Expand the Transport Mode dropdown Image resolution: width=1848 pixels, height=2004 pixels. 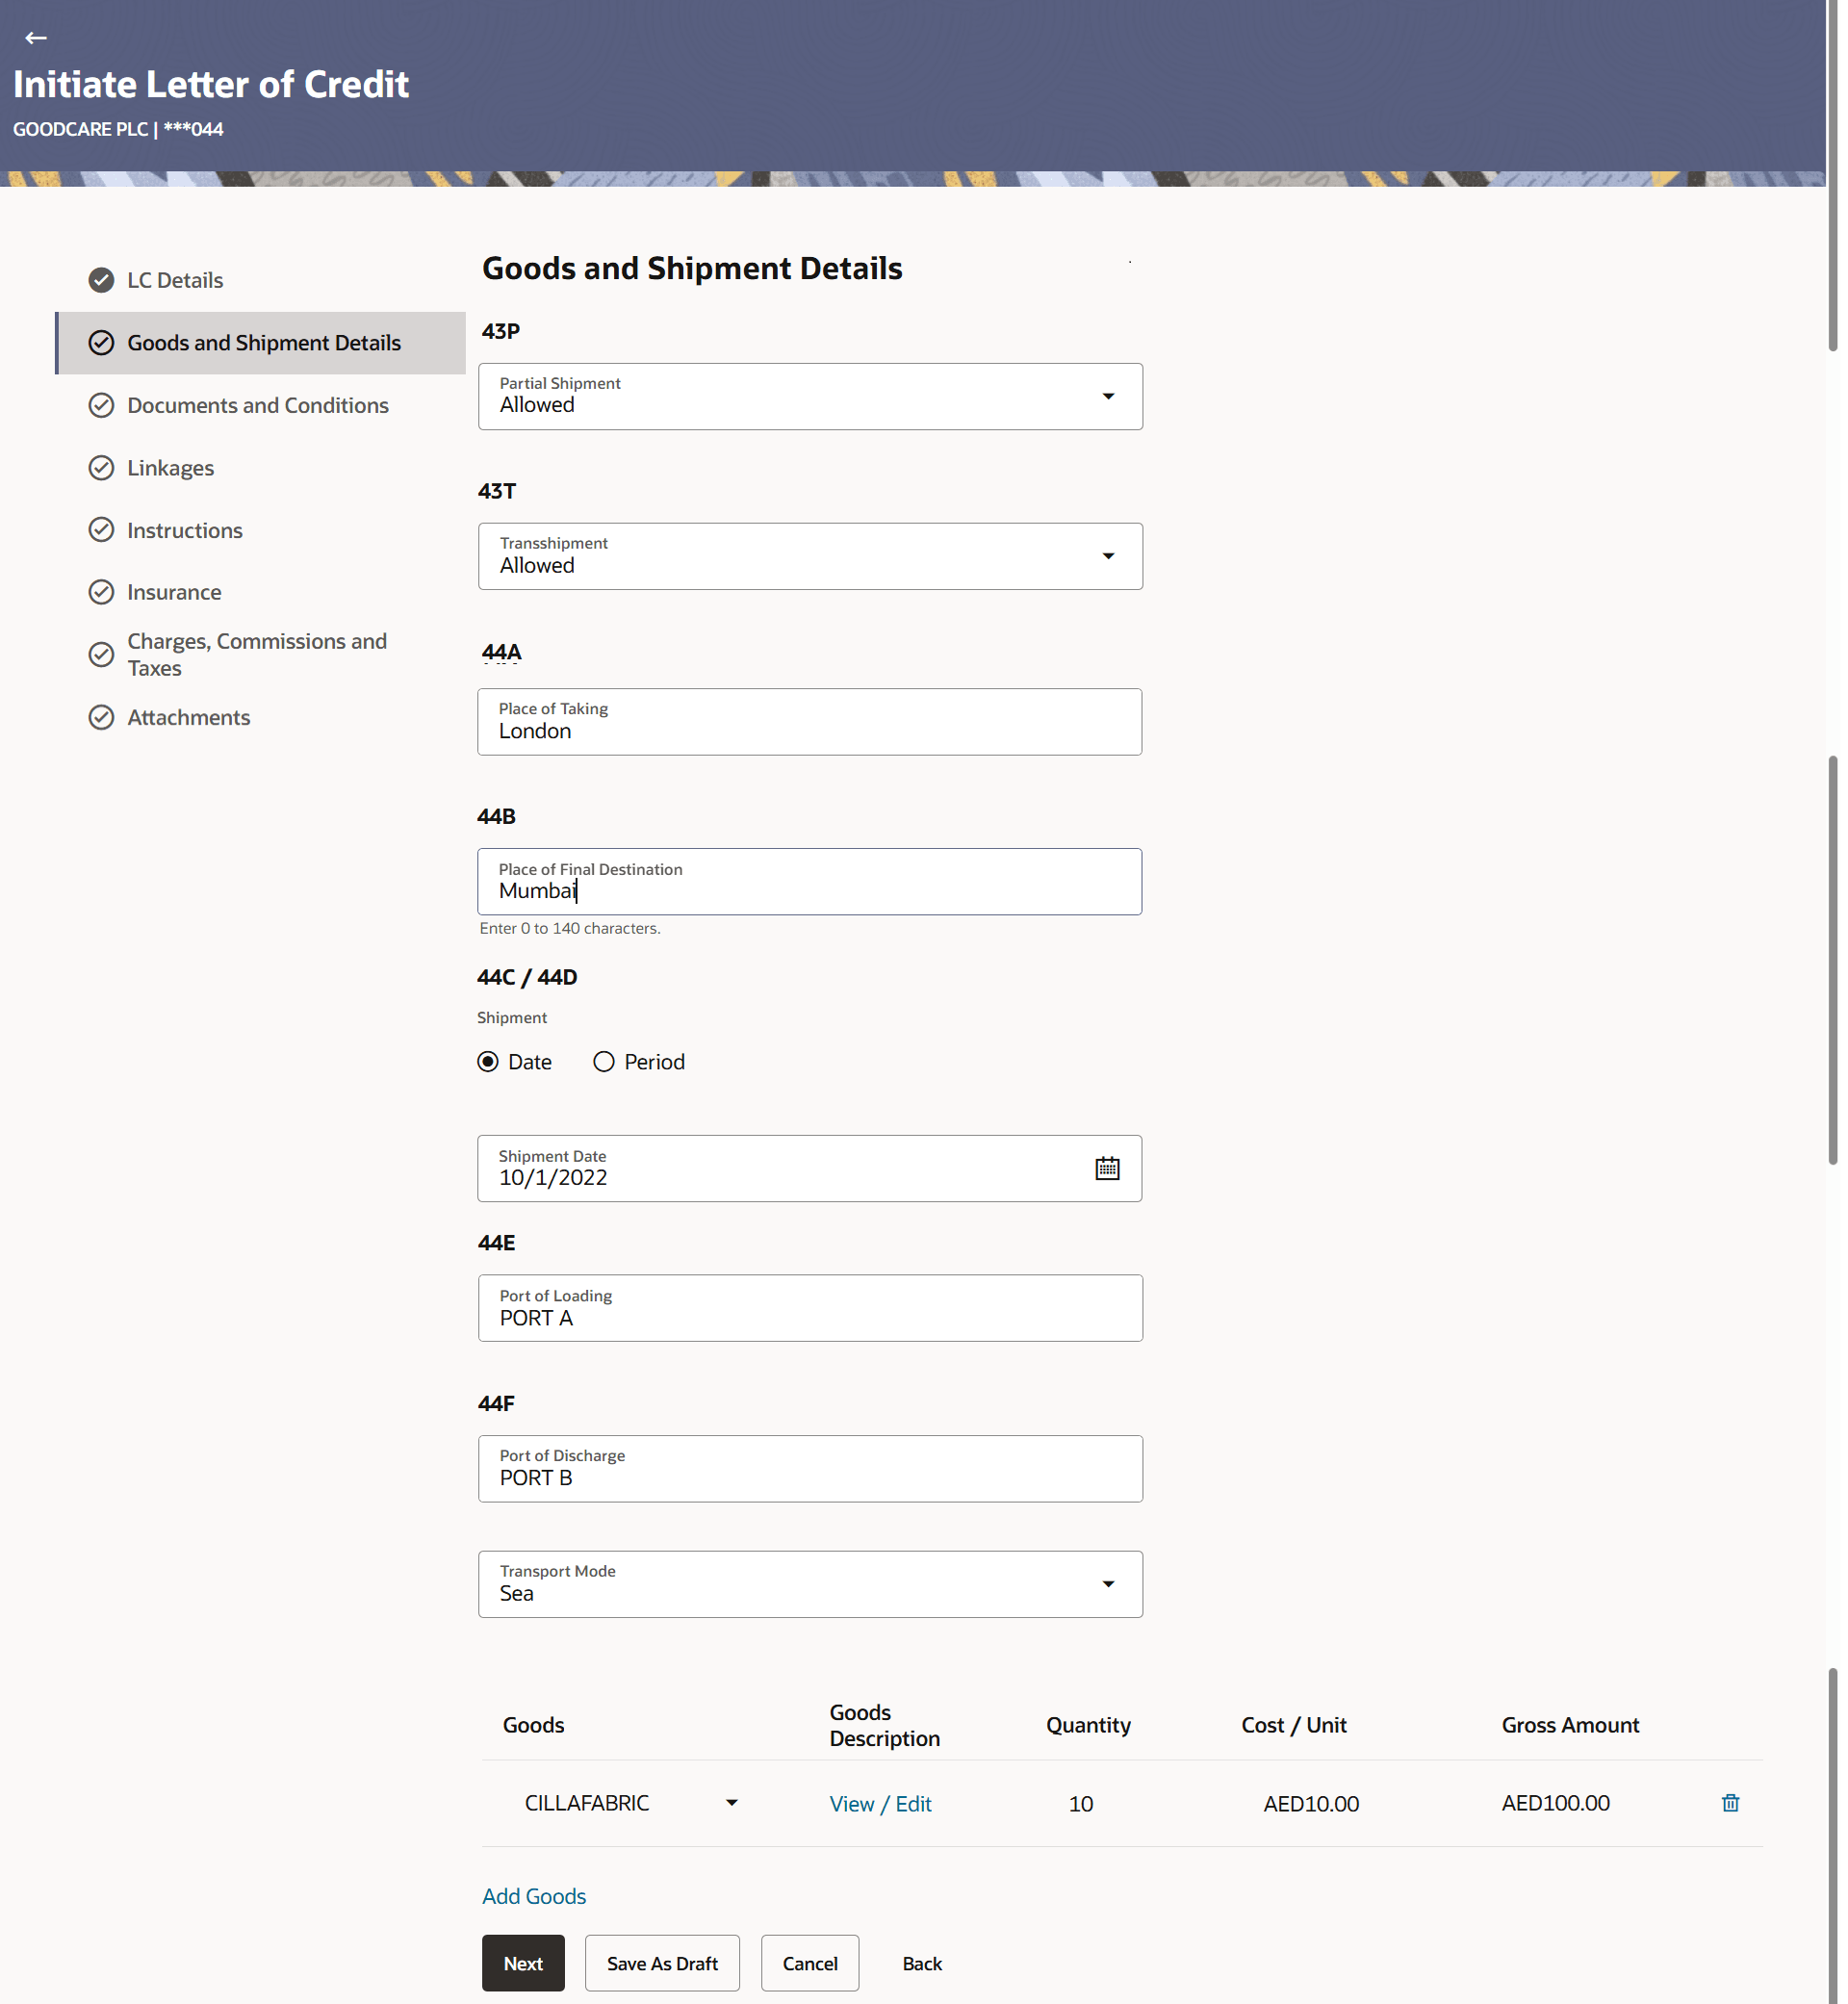pos(1108,1585)
